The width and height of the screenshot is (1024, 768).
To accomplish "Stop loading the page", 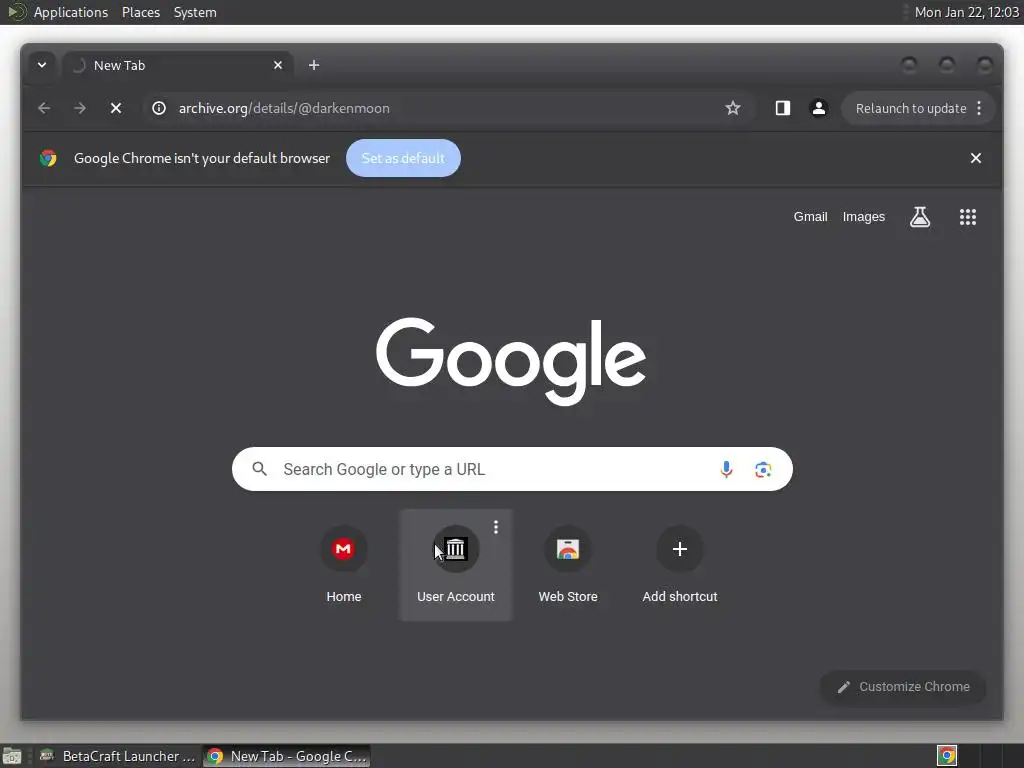I will [116, 108].
